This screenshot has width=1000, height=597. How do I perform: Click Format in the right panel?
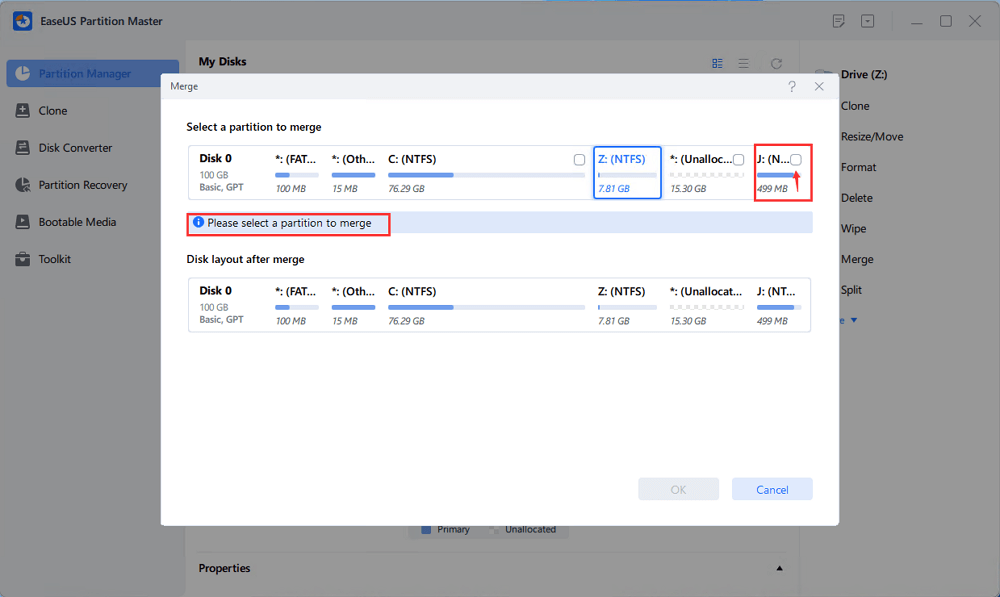pos(858,167)
